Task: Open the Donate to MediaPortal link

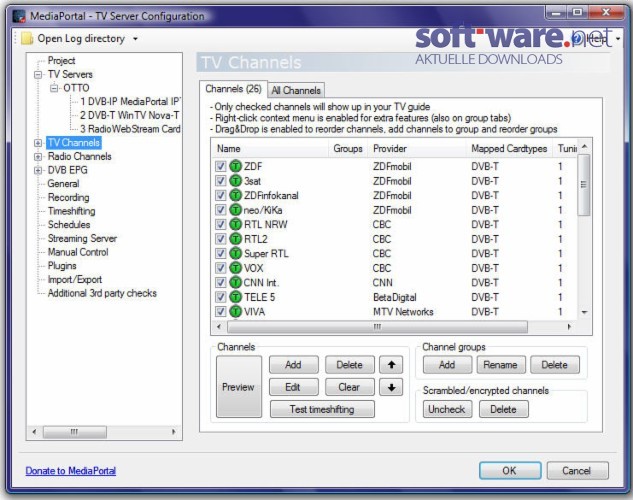Action: pyautogui.click(x=71, y=471)
